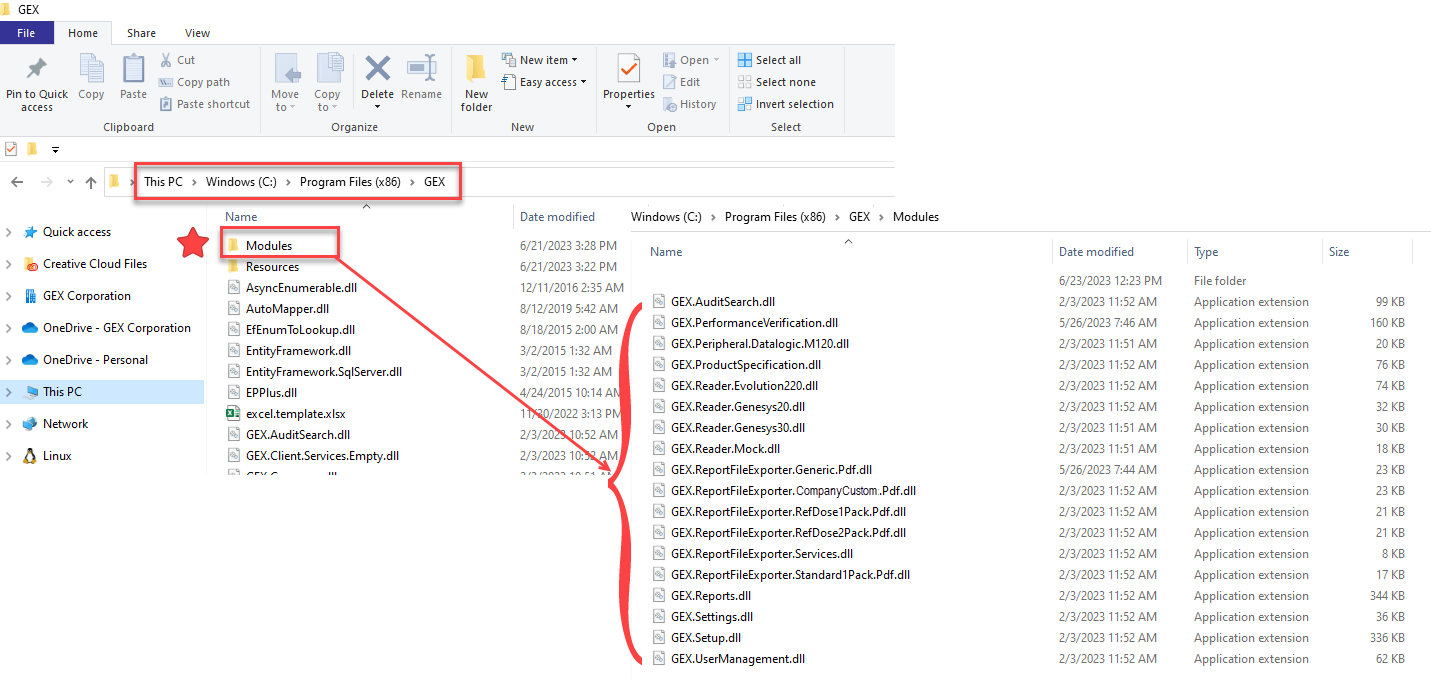Open the recent locations dropdown arrow
The image size is (1431, 679).
click(70, 182)
